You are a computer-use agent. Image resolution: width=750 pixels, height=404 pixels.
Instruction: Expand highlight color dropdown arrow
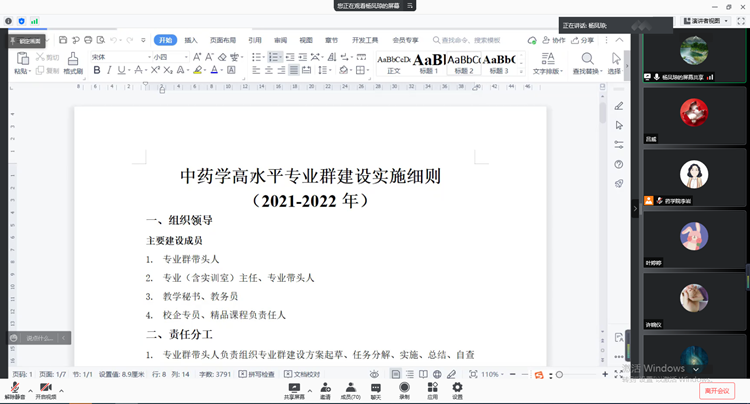coord(205,71)
